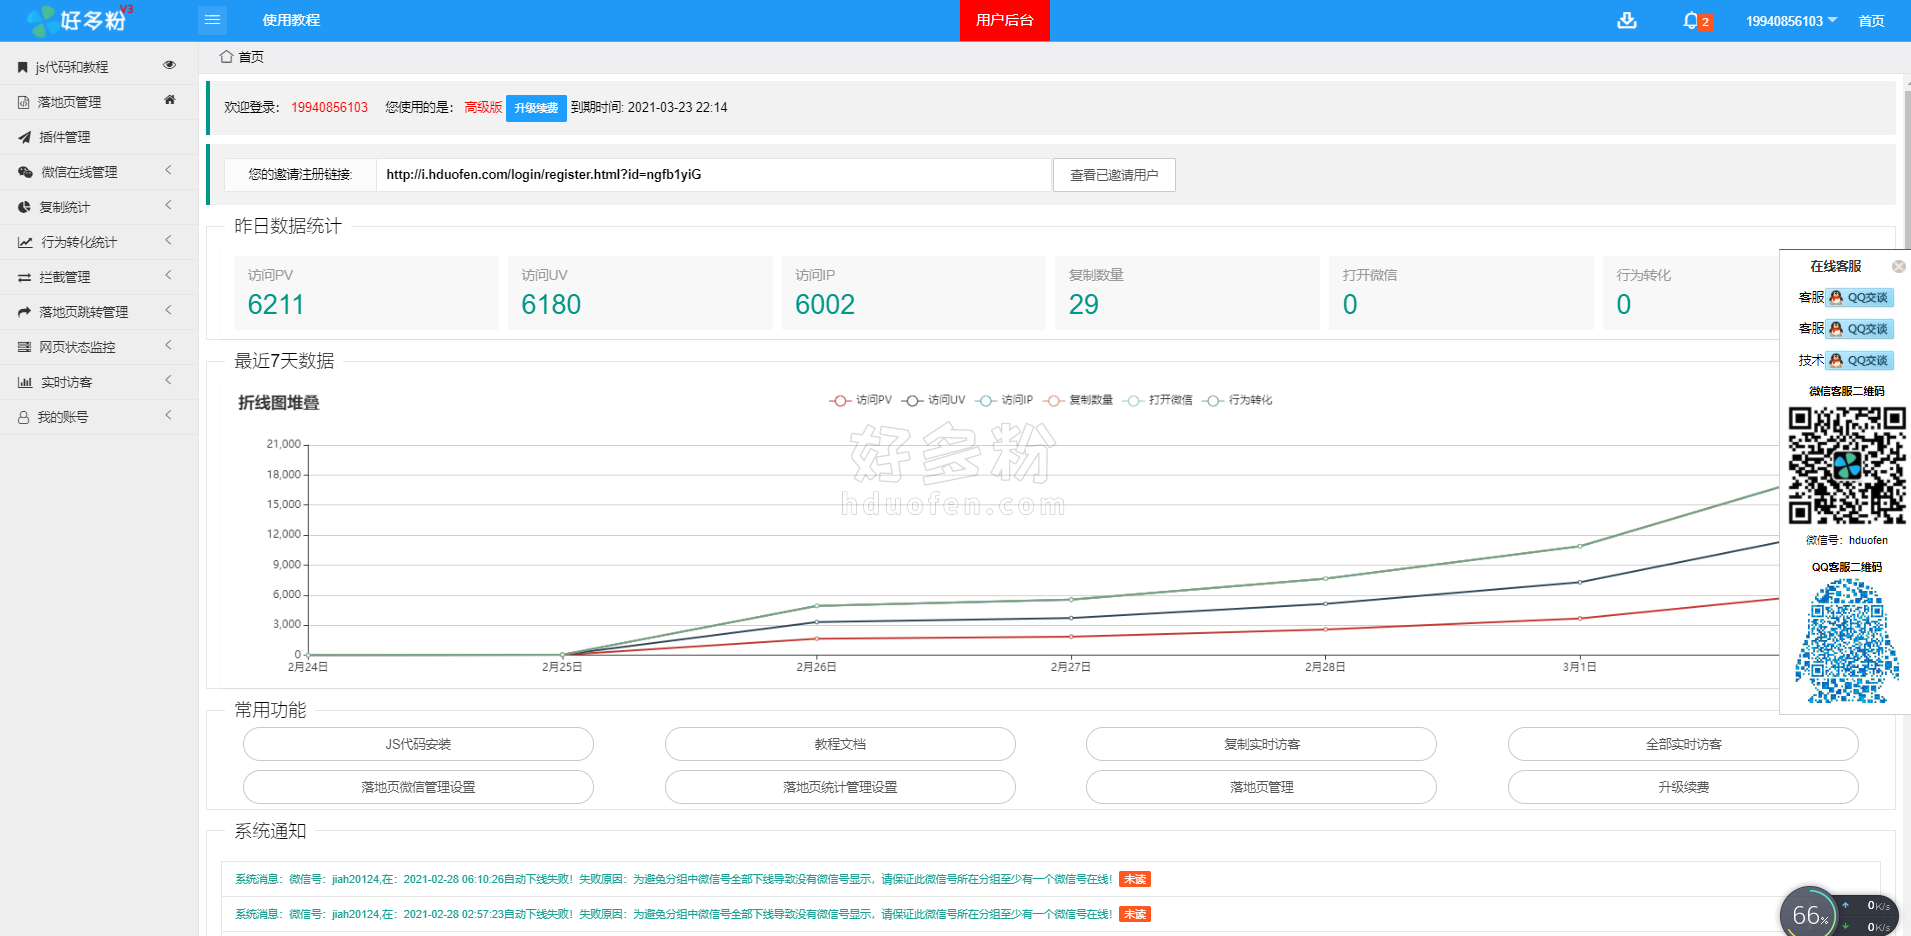Viewport: 1911px width, 936px height.
Task: Click the home icon in the 落地页管理 row
Action: tap(170, 100)
